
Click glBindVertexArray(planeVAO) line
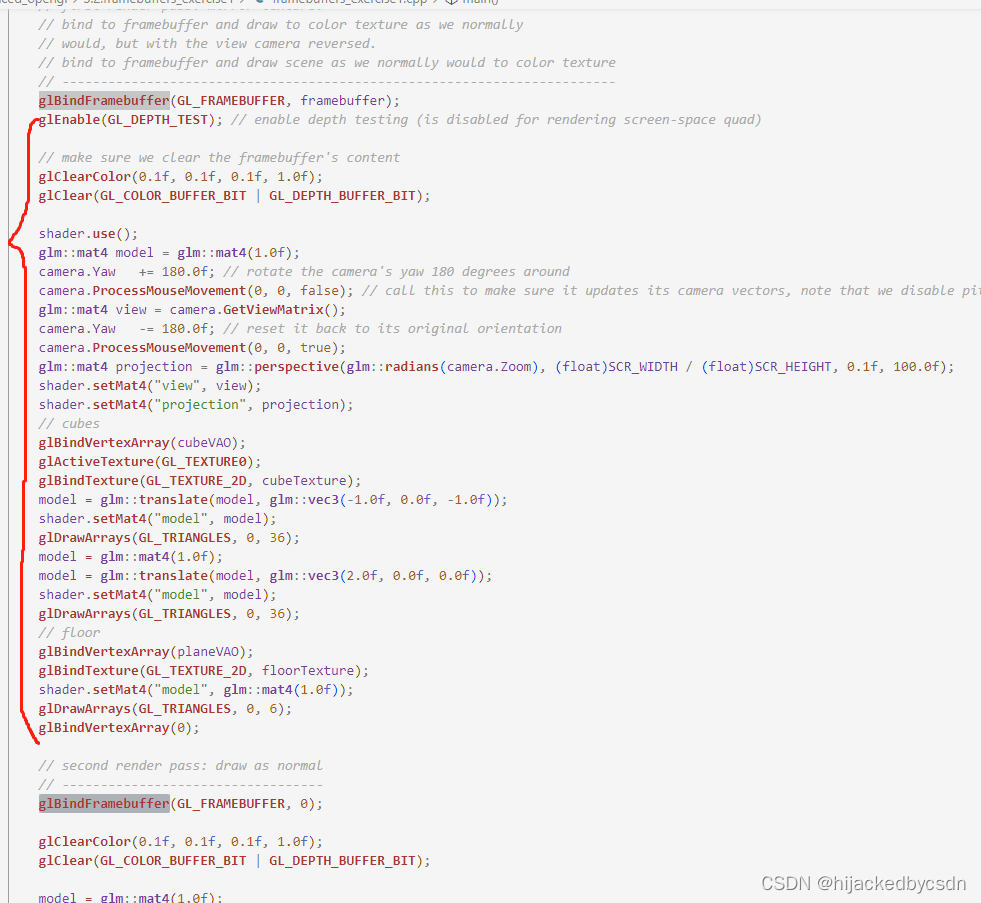146,652
